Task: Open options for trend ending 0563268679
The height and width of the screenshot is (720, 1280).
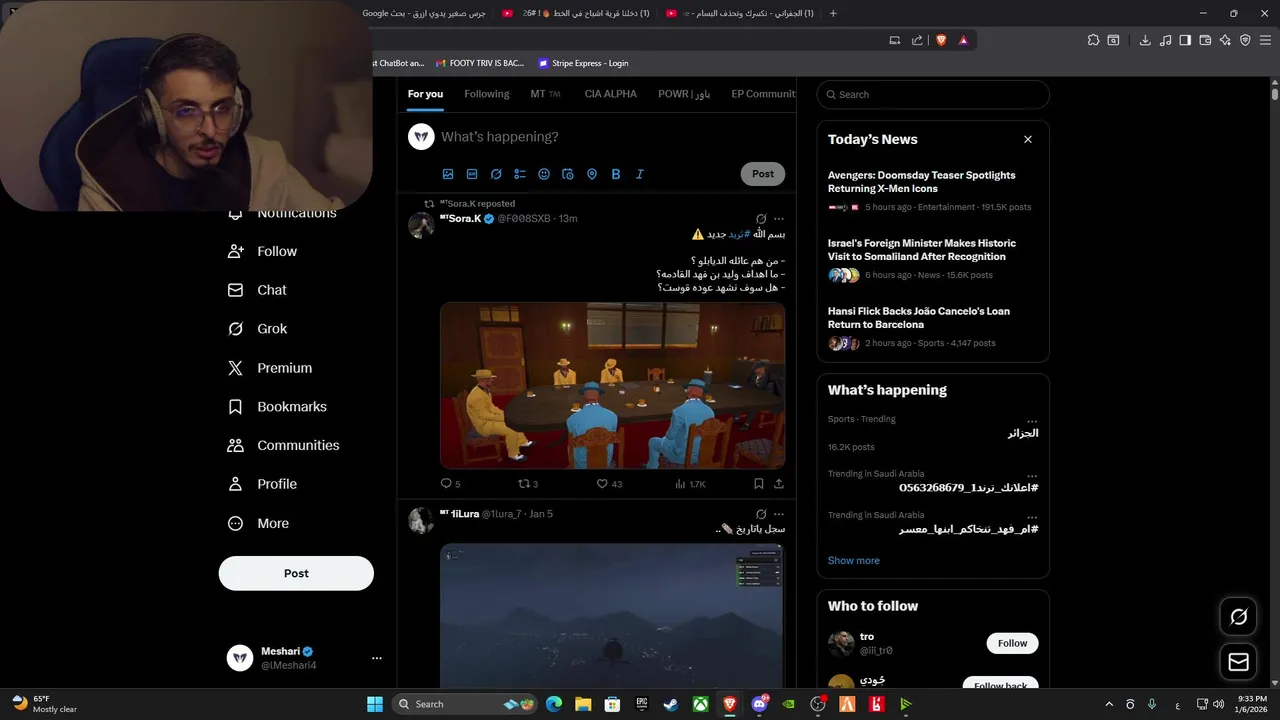Action: coord(1032,476)
